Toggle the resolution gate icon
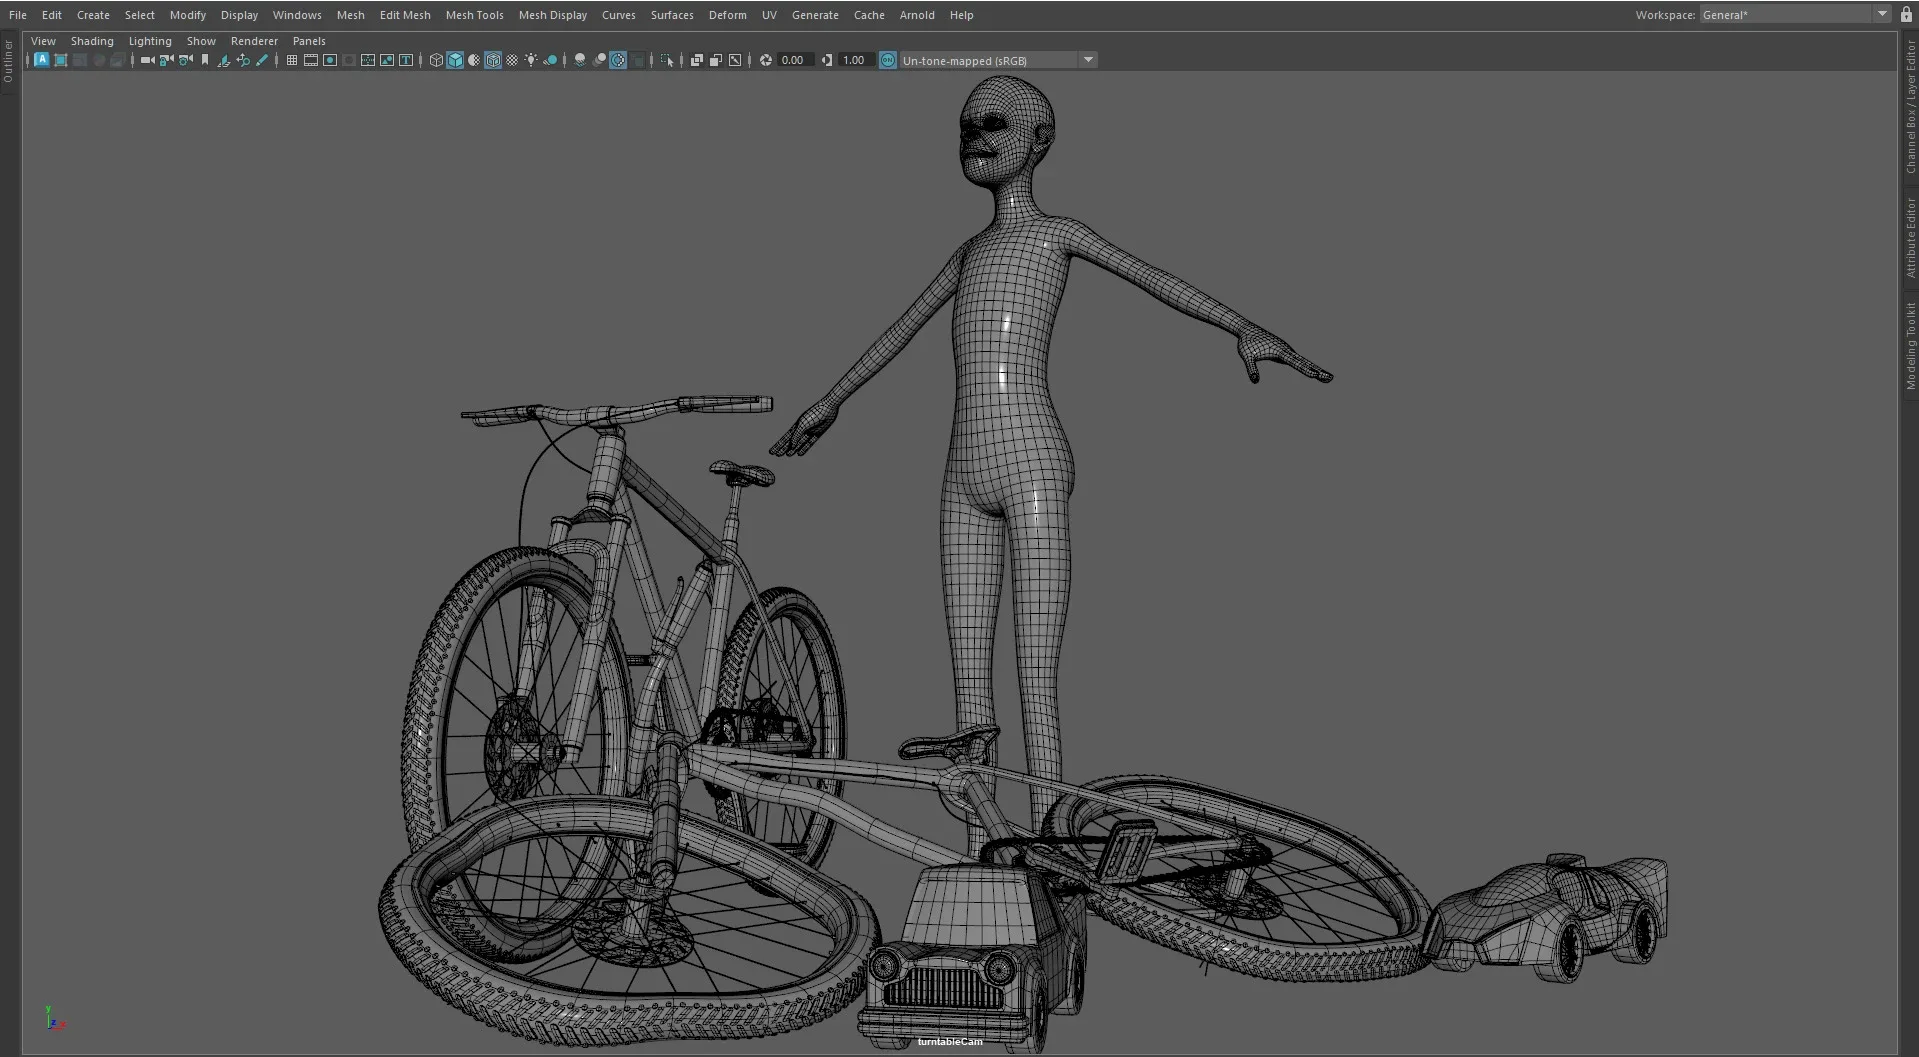This screenshot has height=1057, width=1919. tap(330, 60)
